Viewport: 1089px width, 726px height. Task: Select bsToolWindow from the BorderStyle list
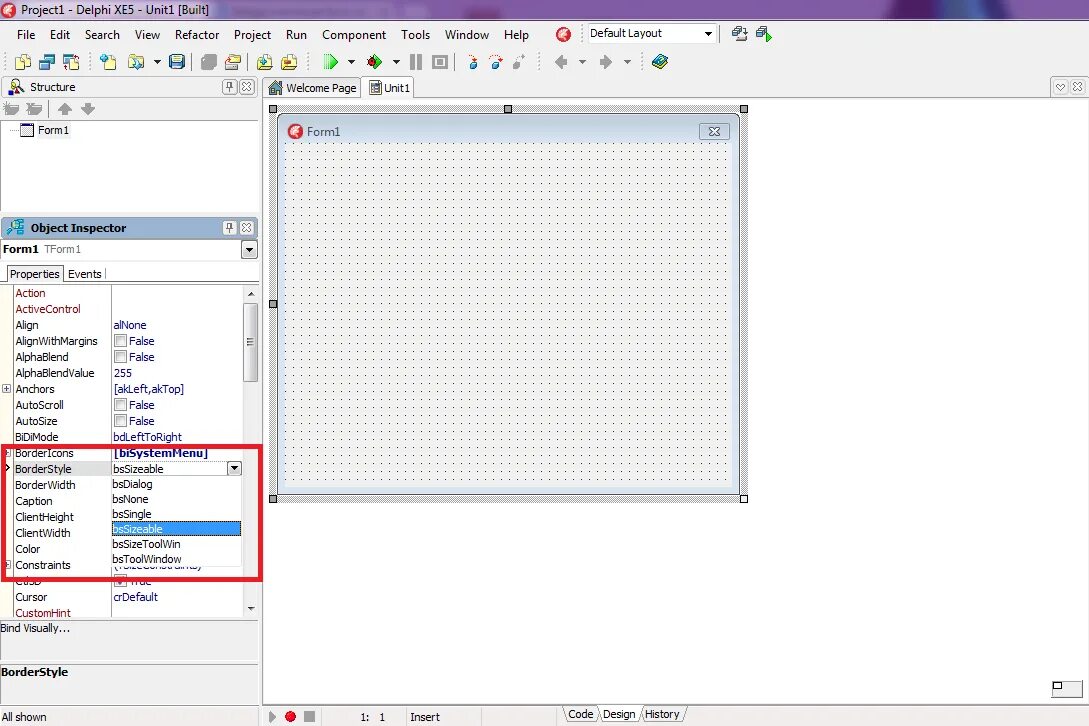click(x=176, y=559)
